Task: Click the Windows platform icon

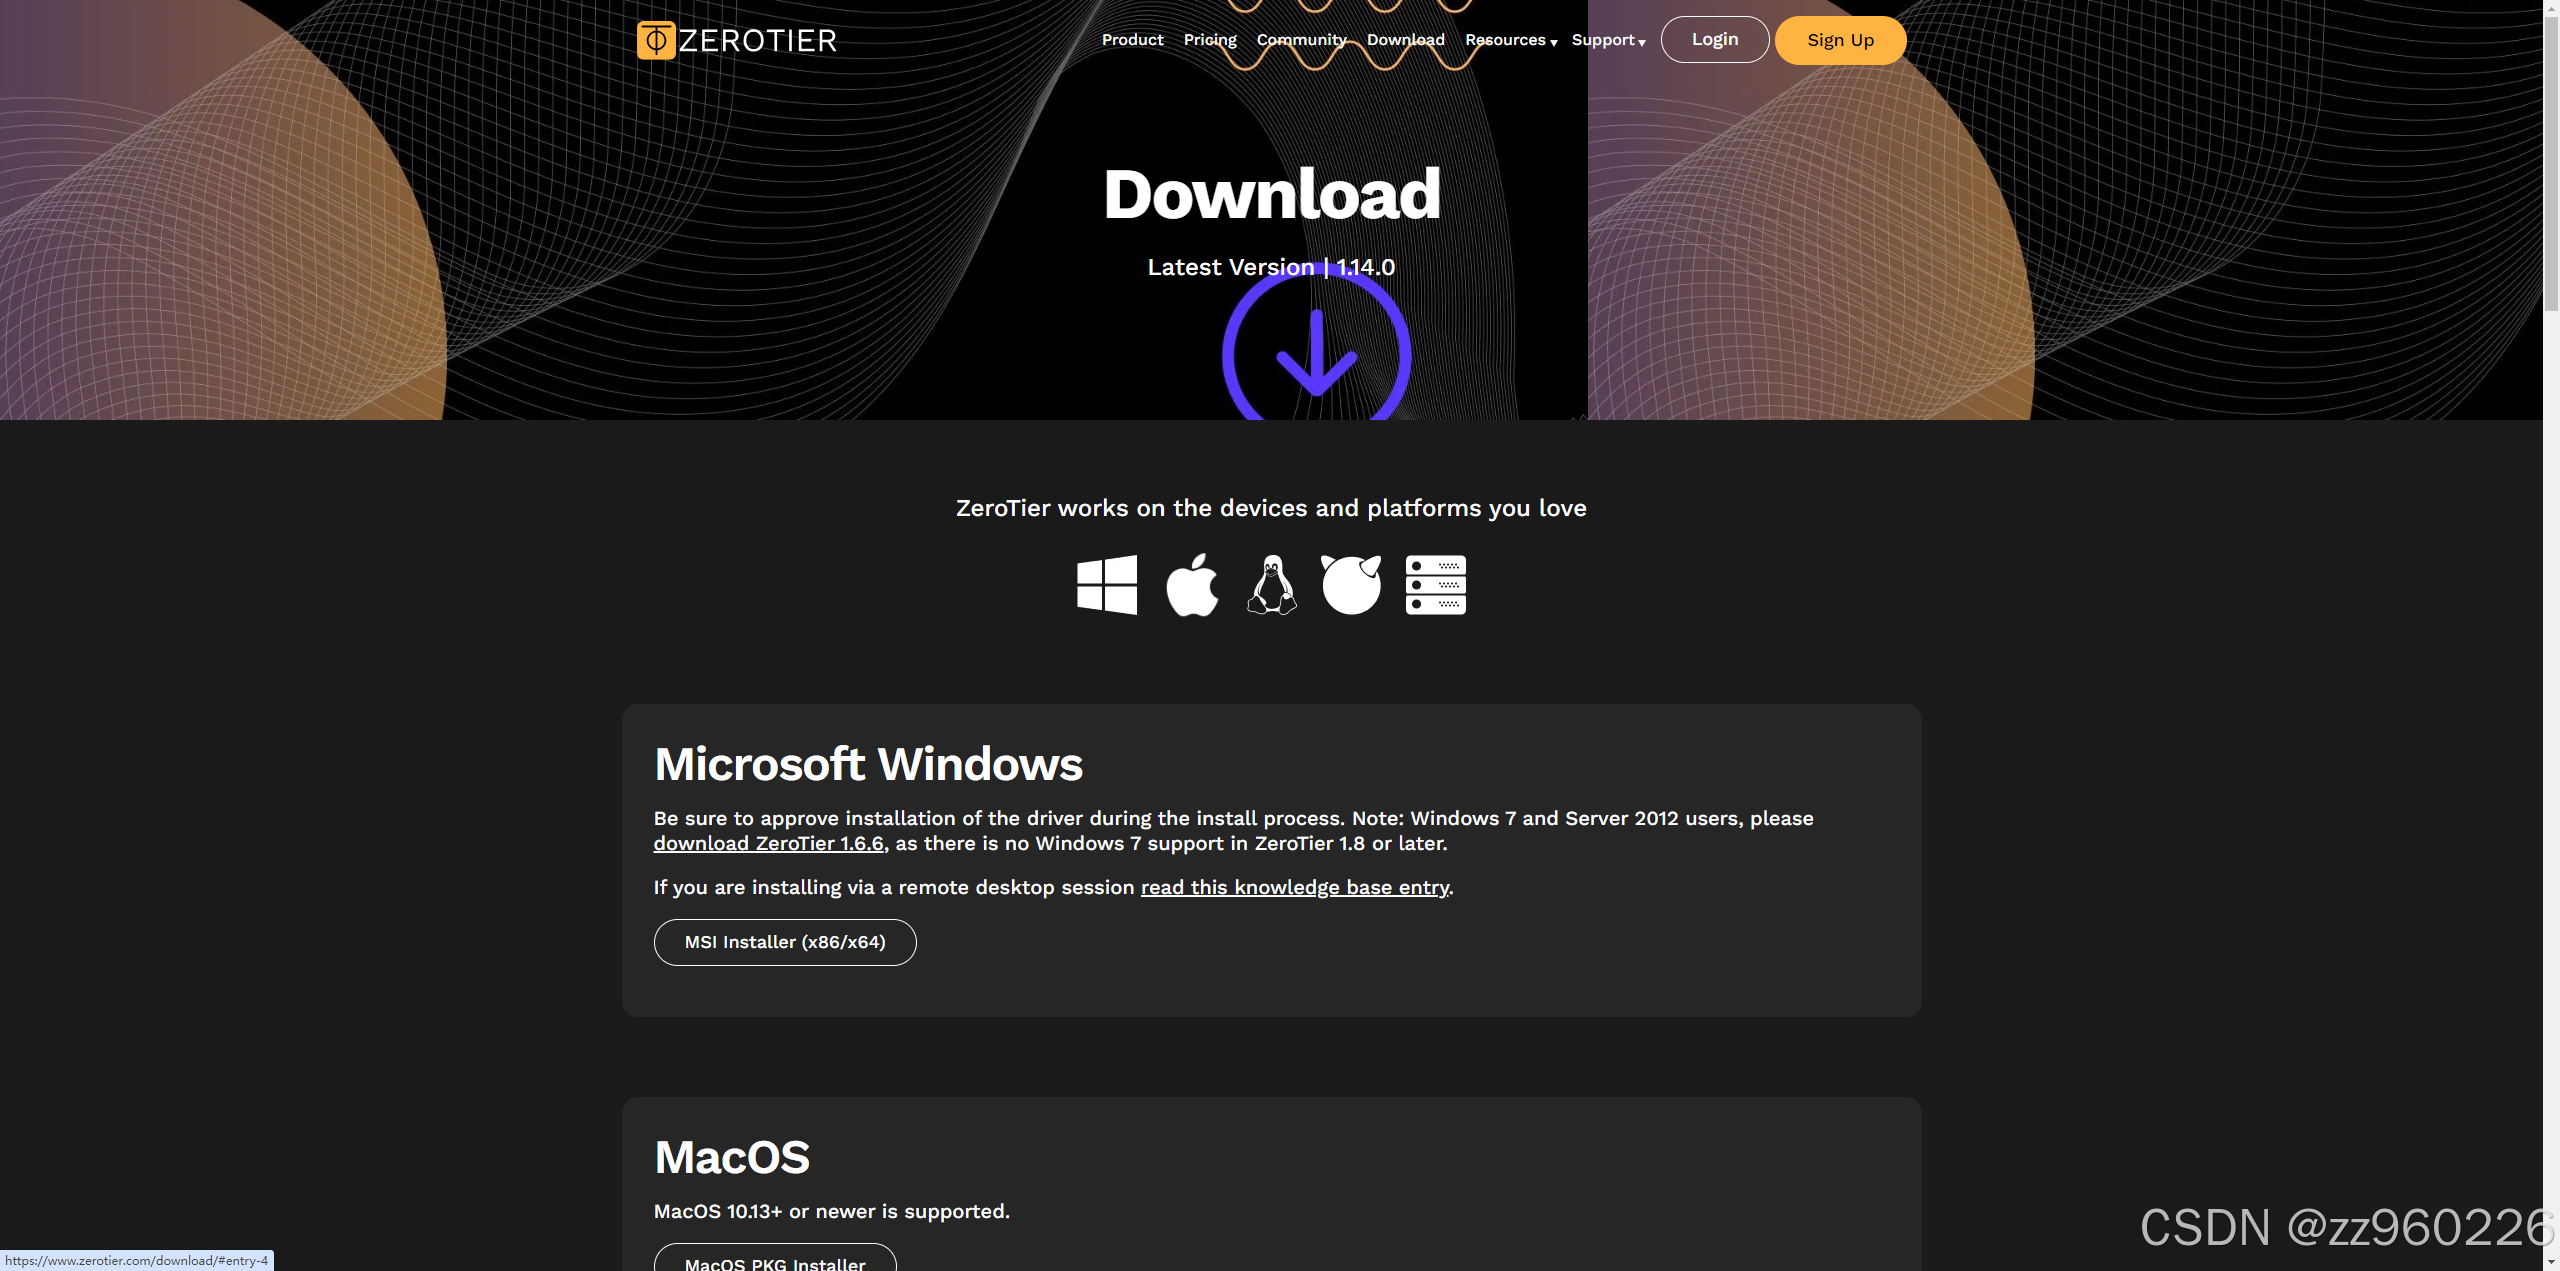Action: point(1106,585)
